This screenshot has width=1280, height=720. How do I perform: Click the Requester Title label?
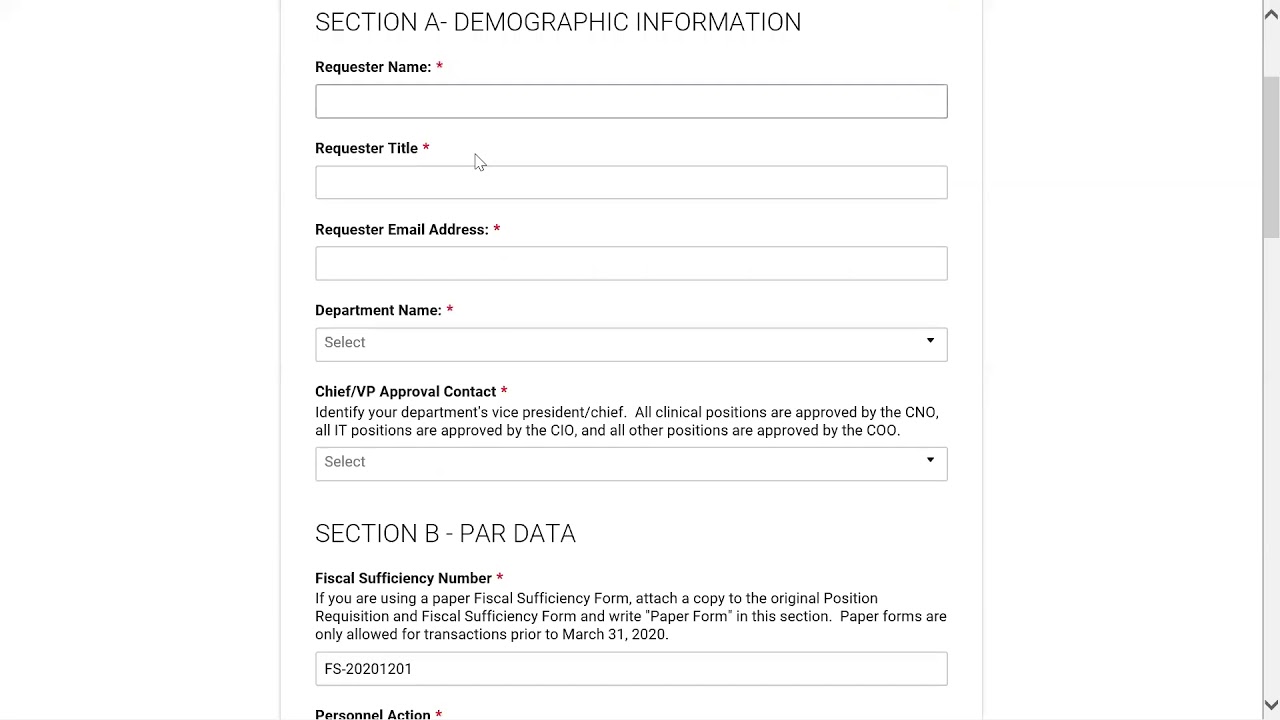click(366, 148)
